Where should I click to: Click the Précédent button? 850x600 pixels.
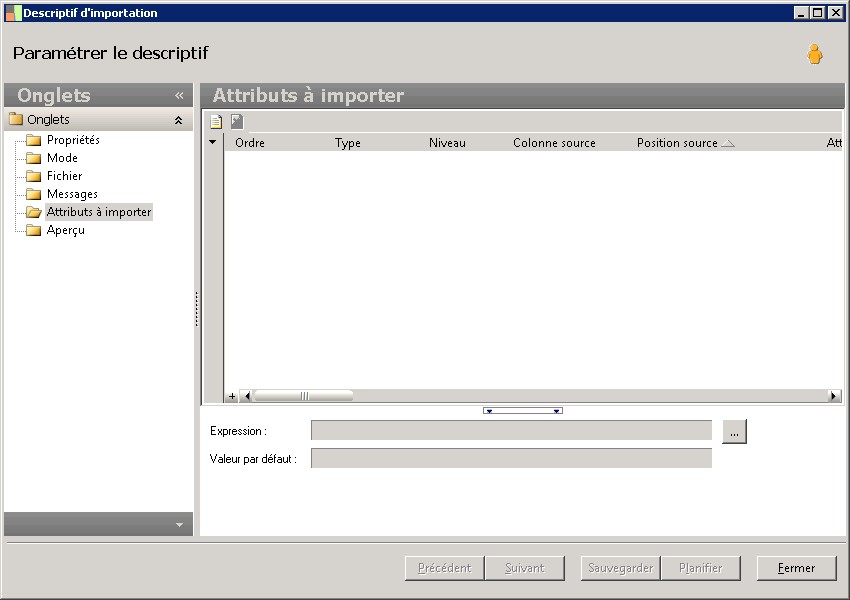click(x=445, y=568)
